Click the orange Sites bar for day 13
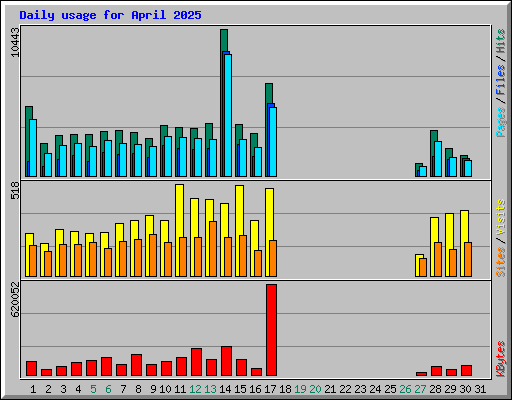 click(x=213, y=249)
